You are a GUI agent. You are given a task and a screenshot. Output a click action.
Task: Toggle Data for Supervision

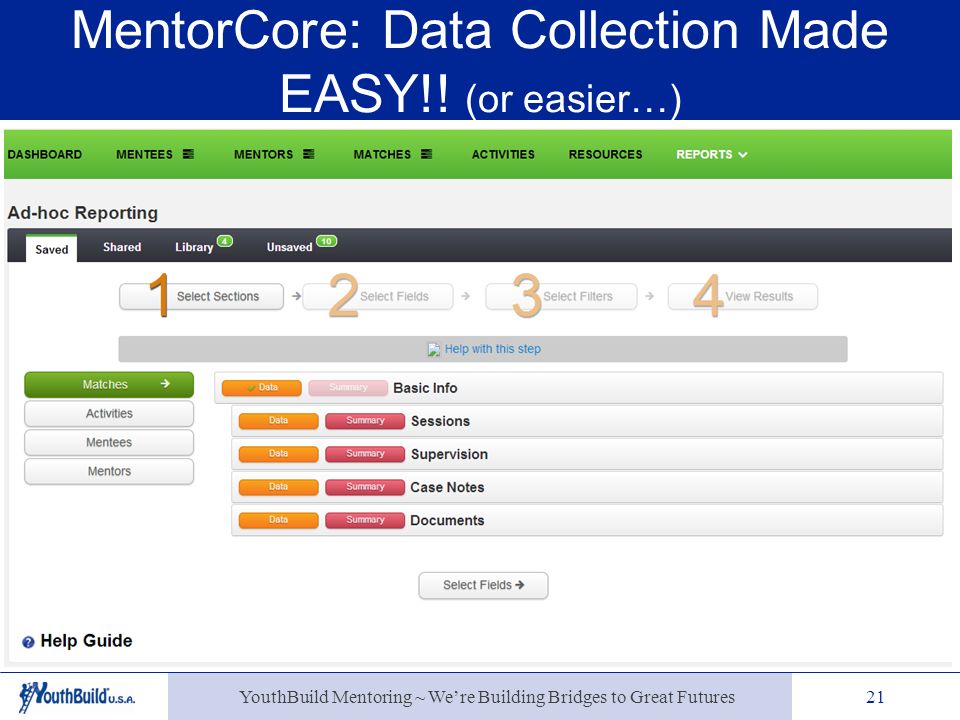point(279,454)
